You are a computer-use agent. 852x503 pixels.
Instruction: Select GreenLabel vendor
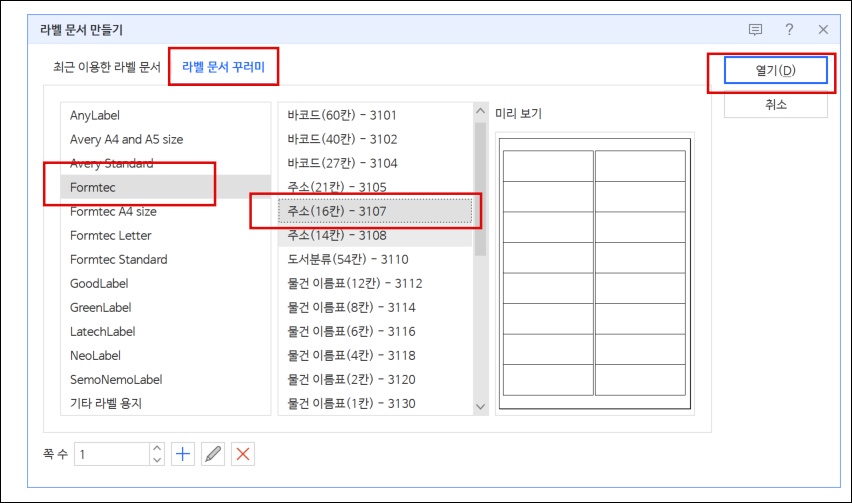coord(166,307)
